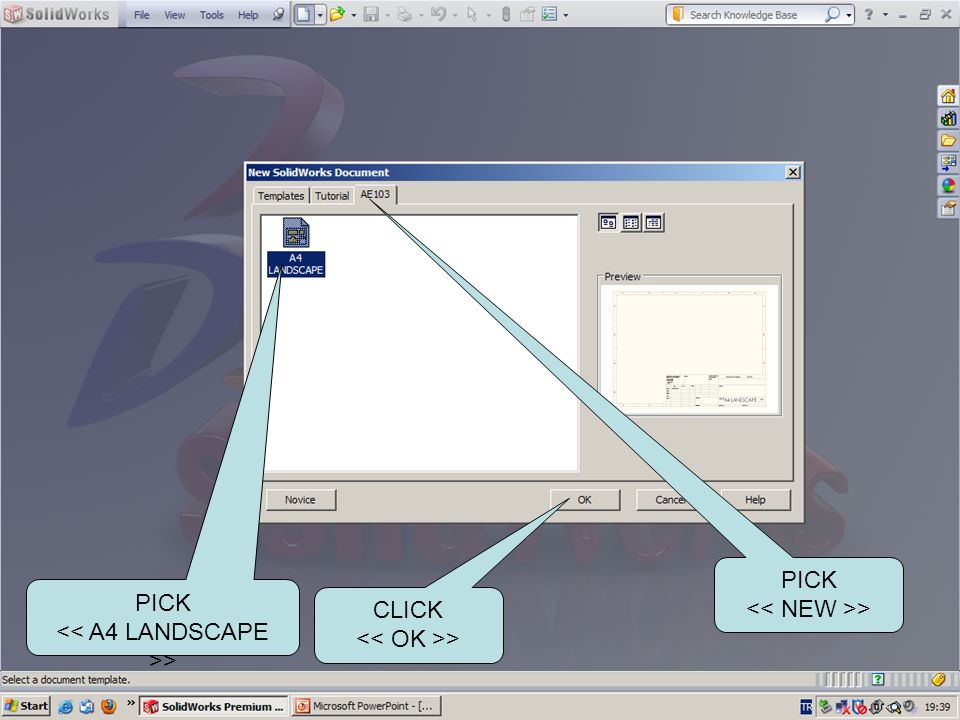
Task: Expand the Undo icon dropdown arrow
Action: 455,15
